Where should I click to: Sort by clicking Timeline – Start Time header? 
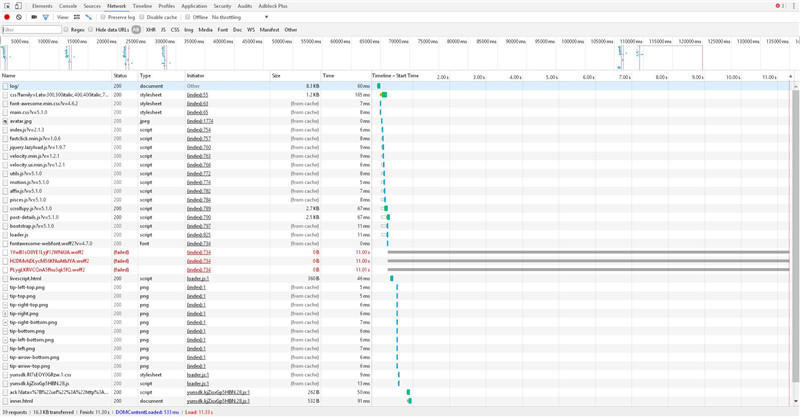tap(395, 76)
